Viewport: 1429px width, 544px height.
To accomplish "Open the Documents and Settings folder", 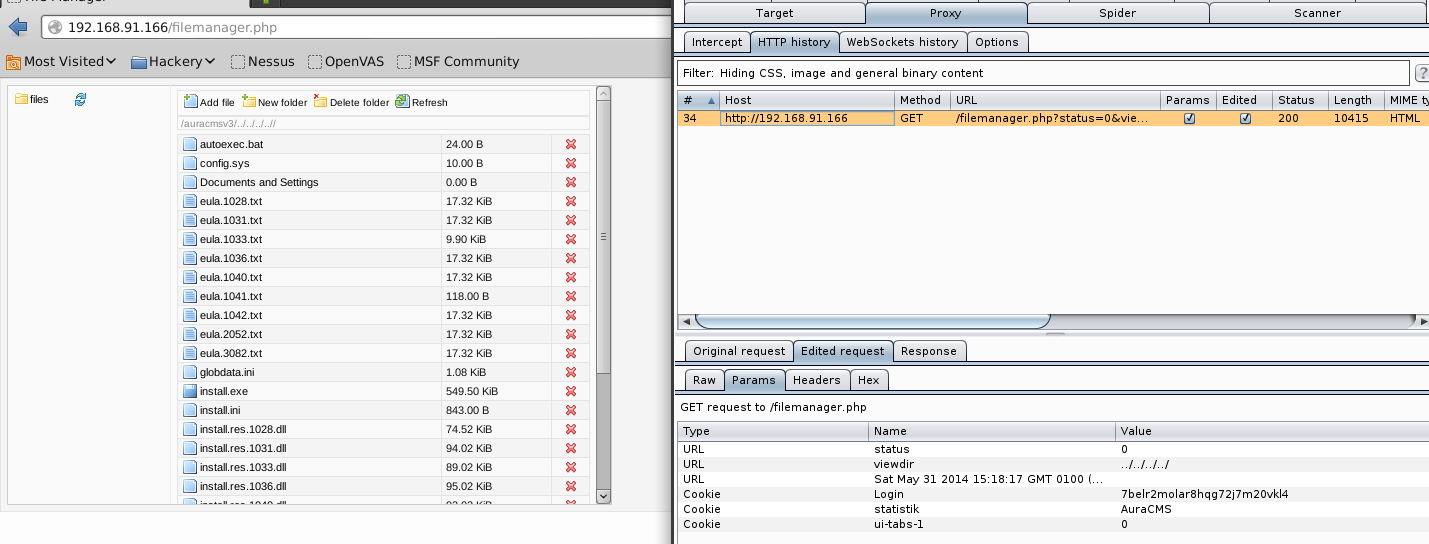I will [x=259, y=182].
